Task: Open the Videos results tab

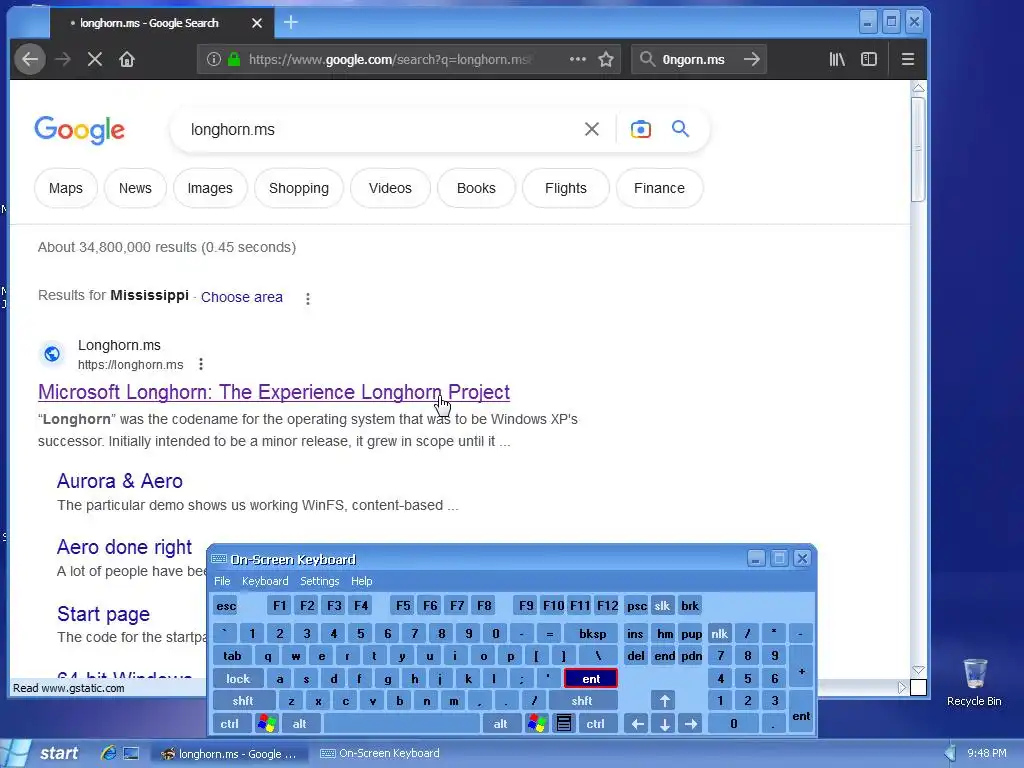Action: 390,188
